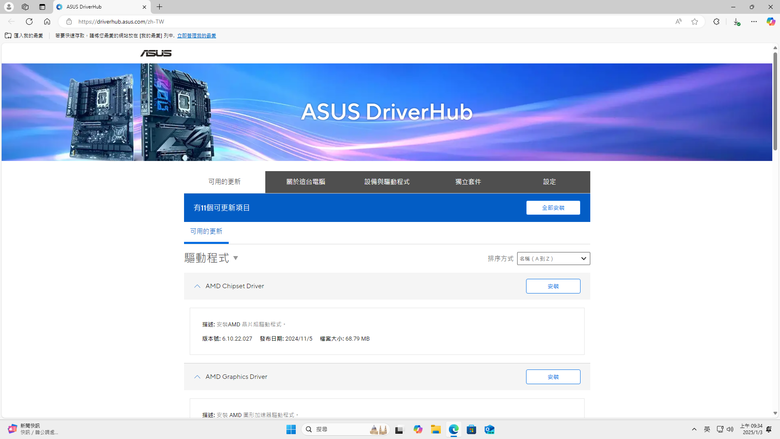The image size is (780, 439).
Task: Open File Explorer from taskbar
Action: [x=436, y=430]
